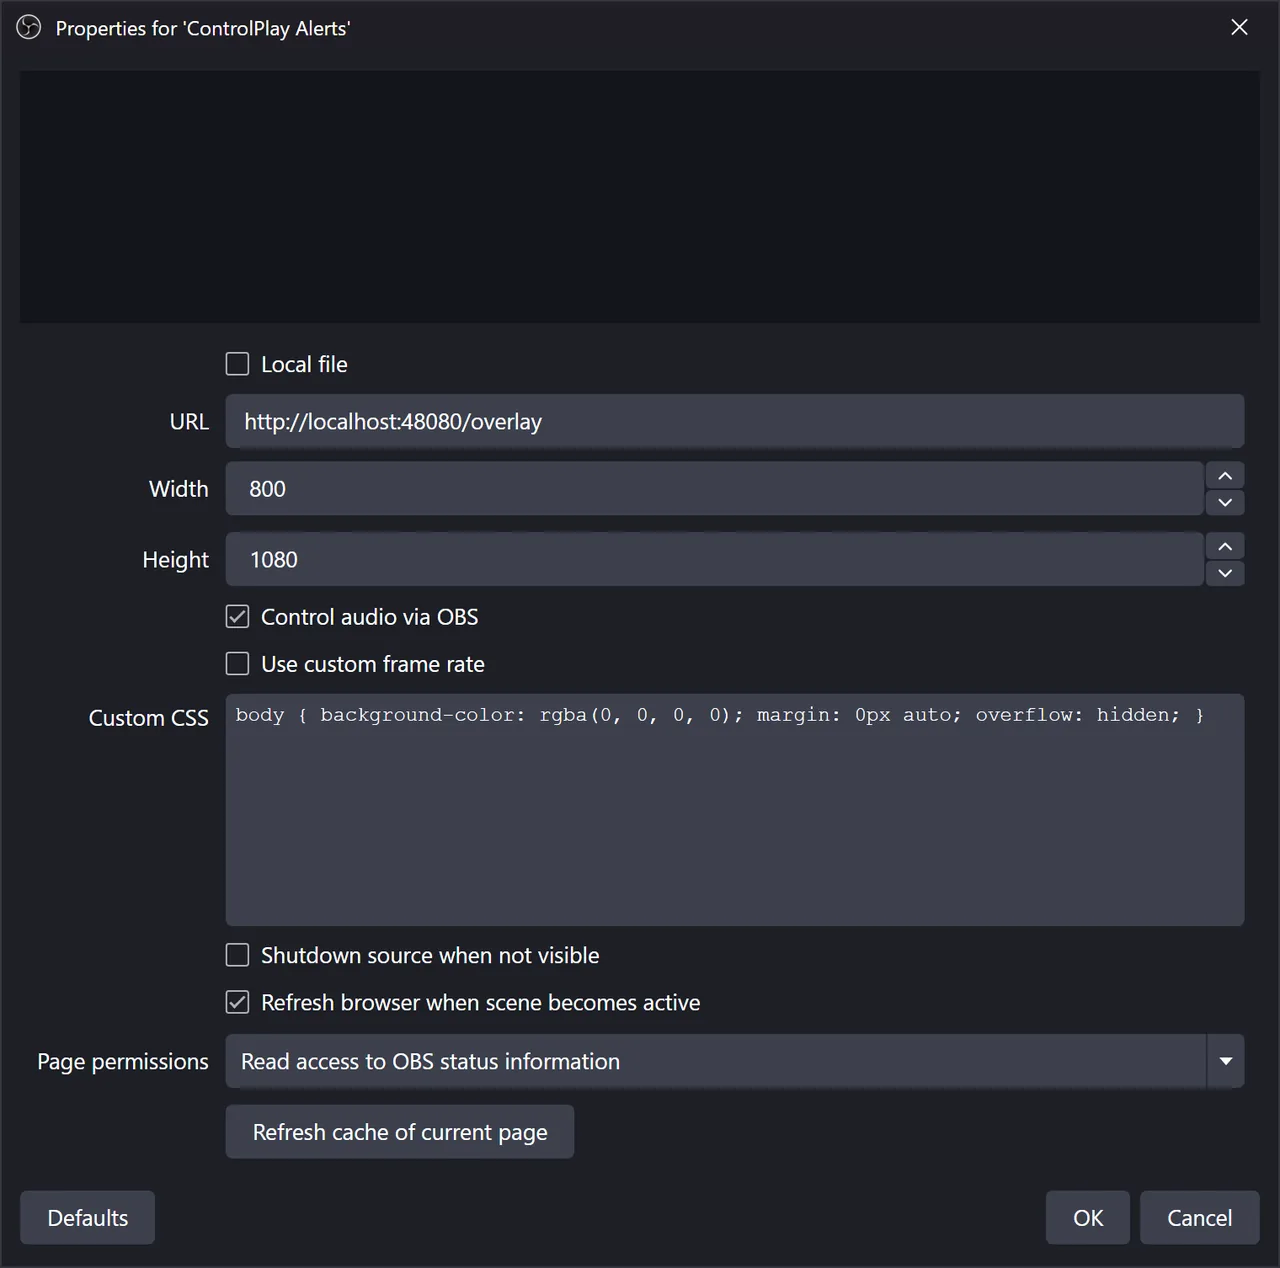Click the Page permissions label

[123, 1061]
